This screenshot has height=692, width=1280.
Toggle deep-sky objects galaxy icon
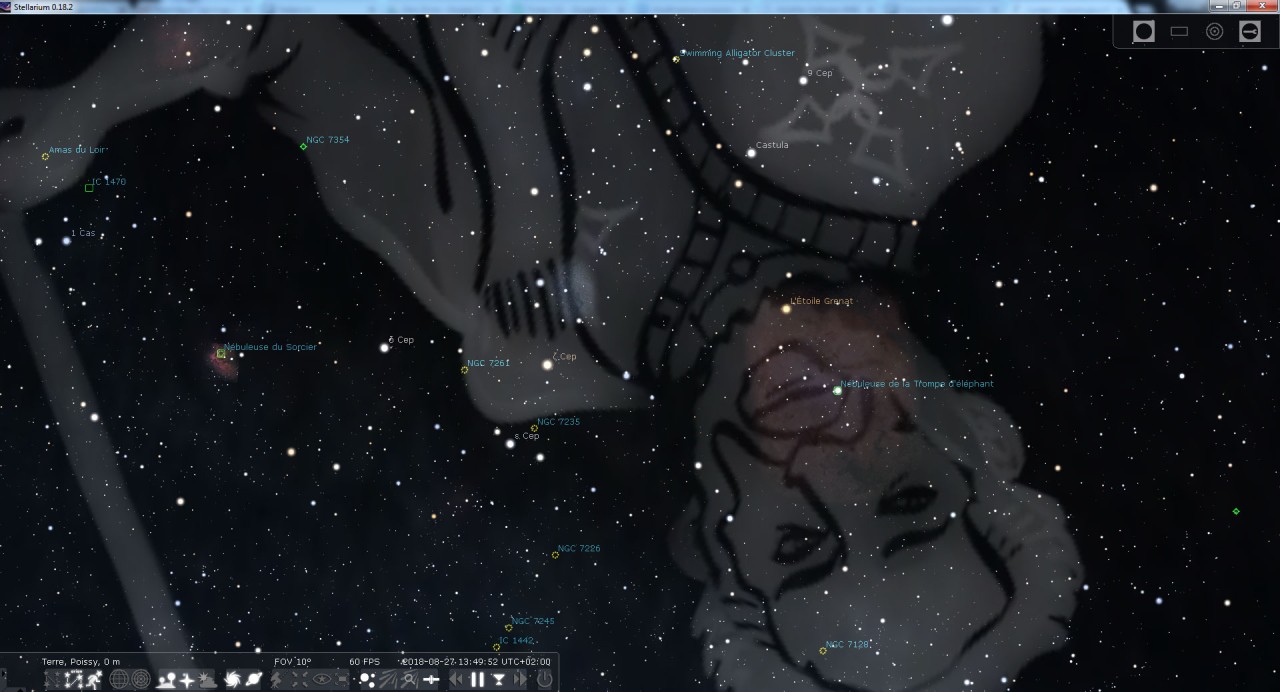tap(233, 680)
